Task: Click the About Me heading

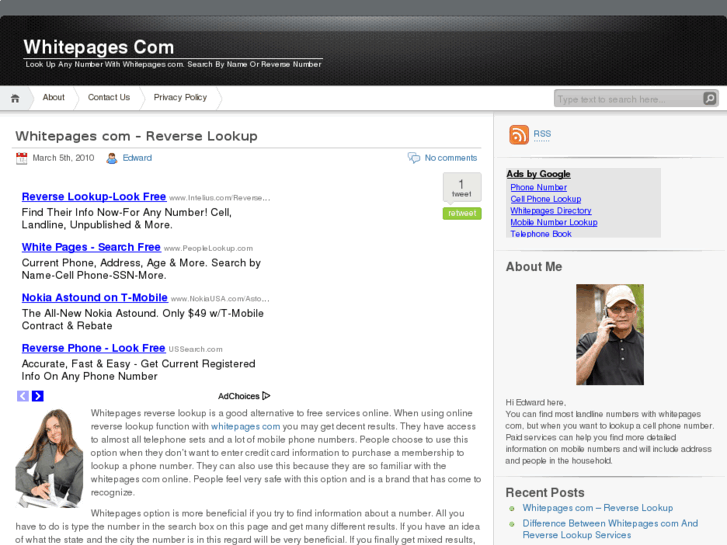Action: click(534, 267)
